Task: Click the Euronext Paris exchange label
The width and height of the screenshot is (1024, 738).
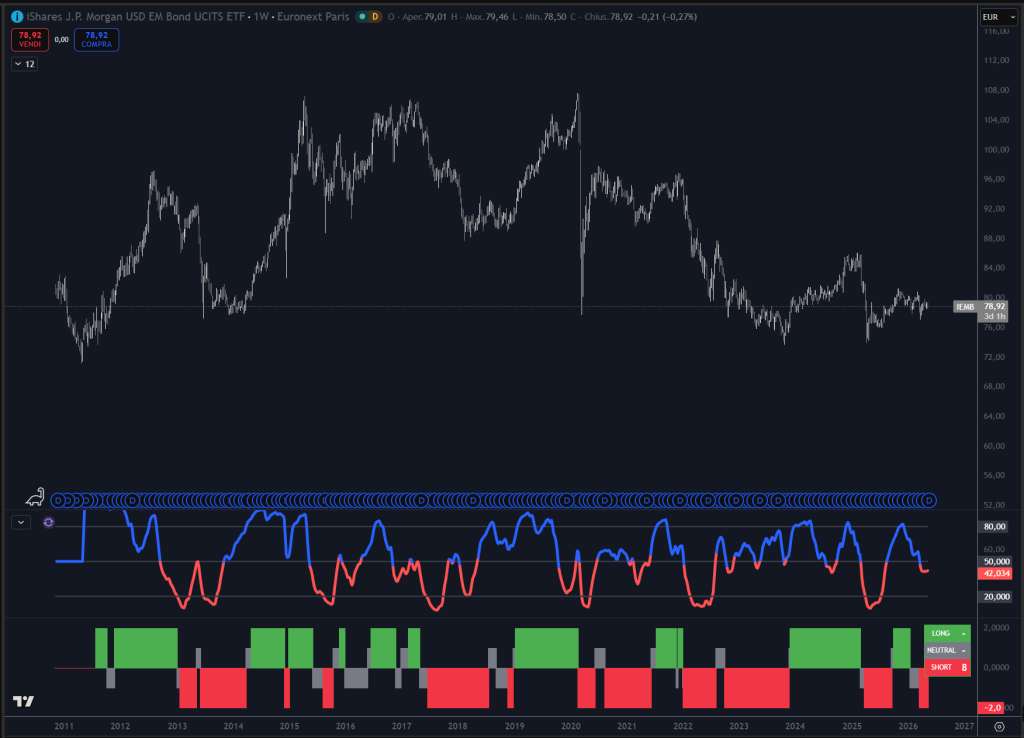Action: 313,17
